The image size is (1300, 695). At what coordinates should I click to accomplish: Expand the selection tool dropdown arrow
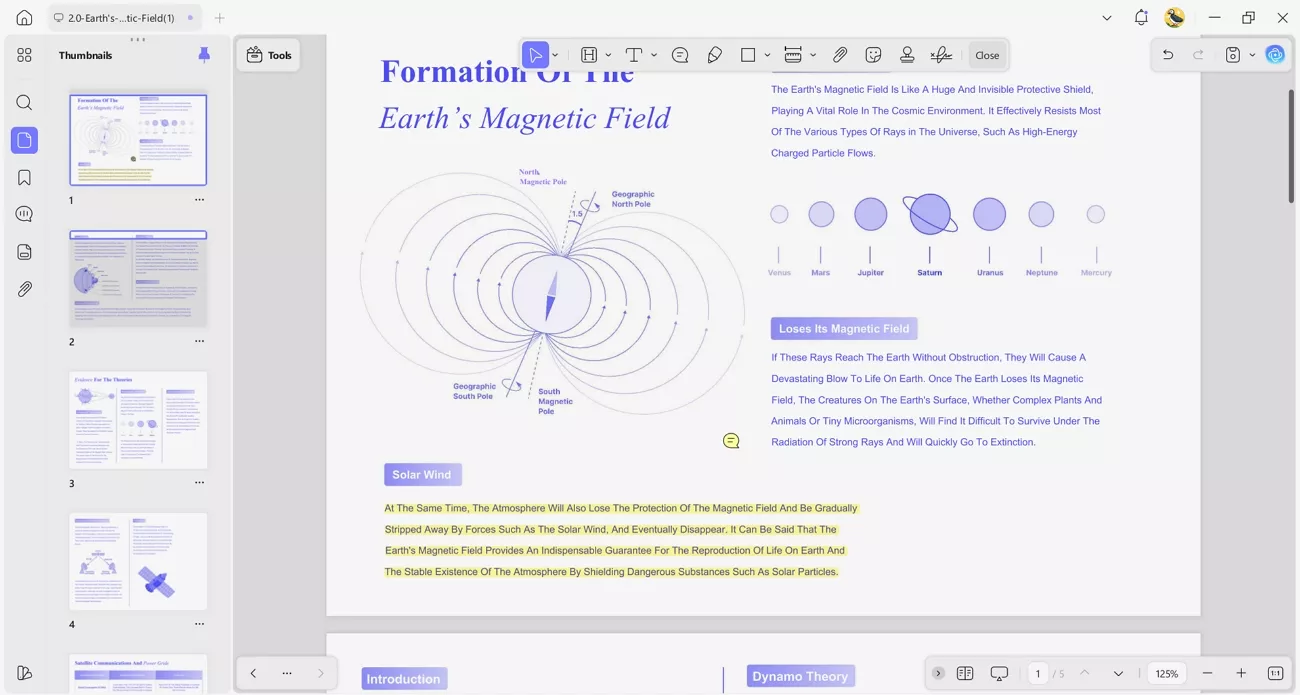(x=556, y=55)
